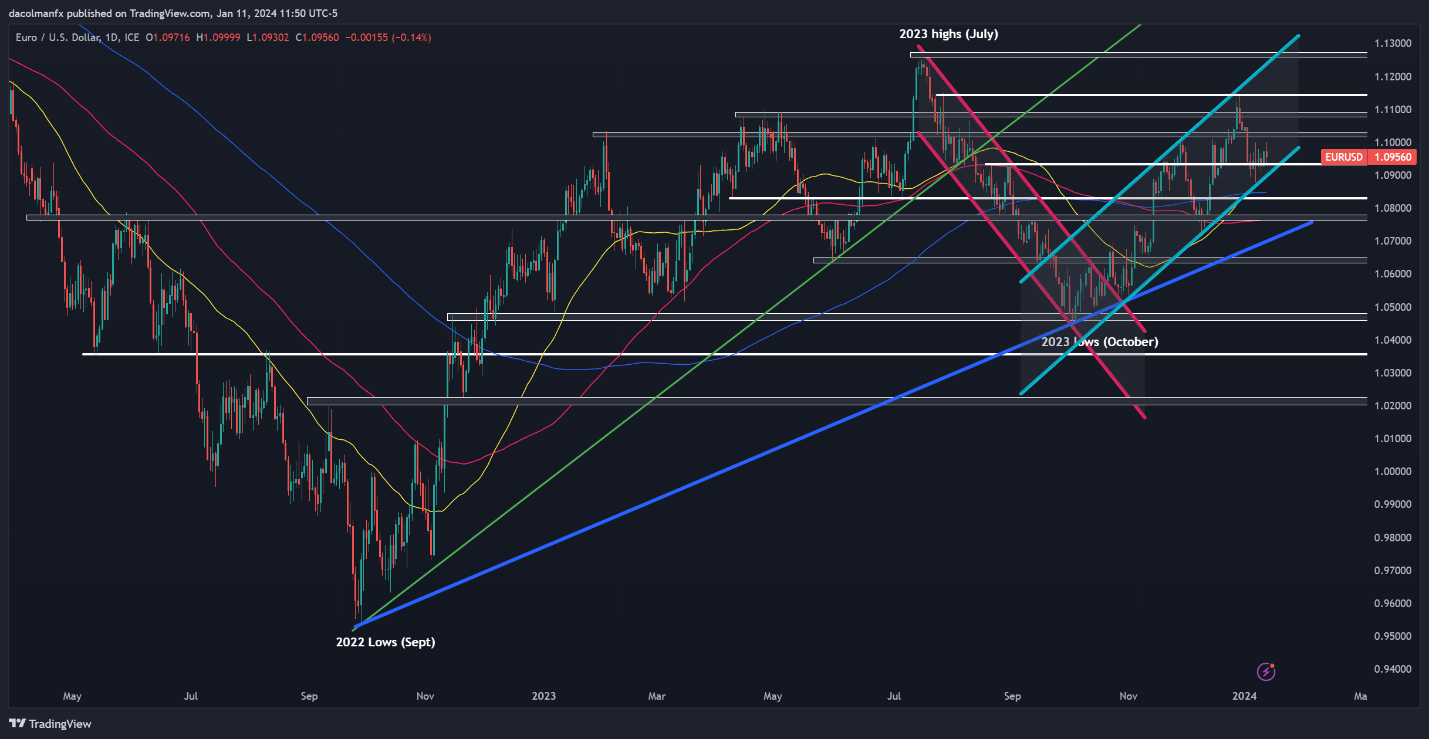Click the 2024 label on the time axis
Image resolution: width=1429 pixels, height=739 pixels.
[1244, 695]
